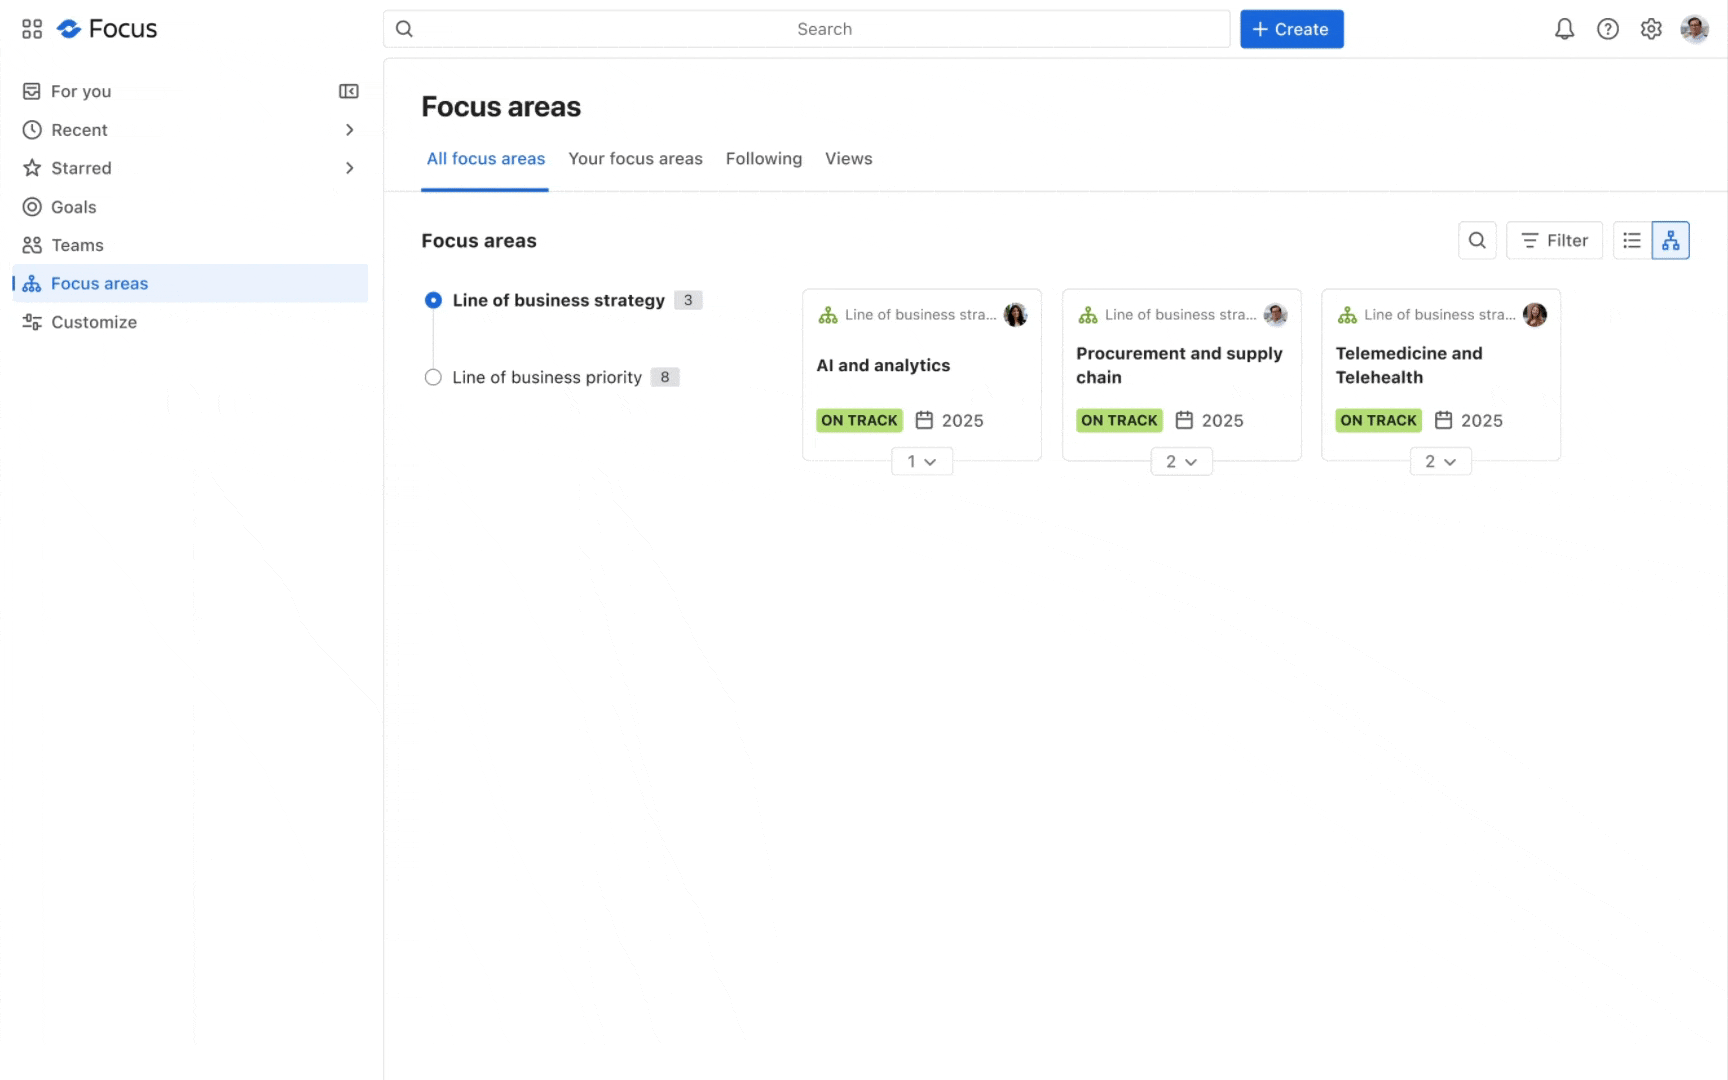Viewport: 1728px width, 1080px height.
Task: Select Line of business strategy radio
Action: coord(433,300)
